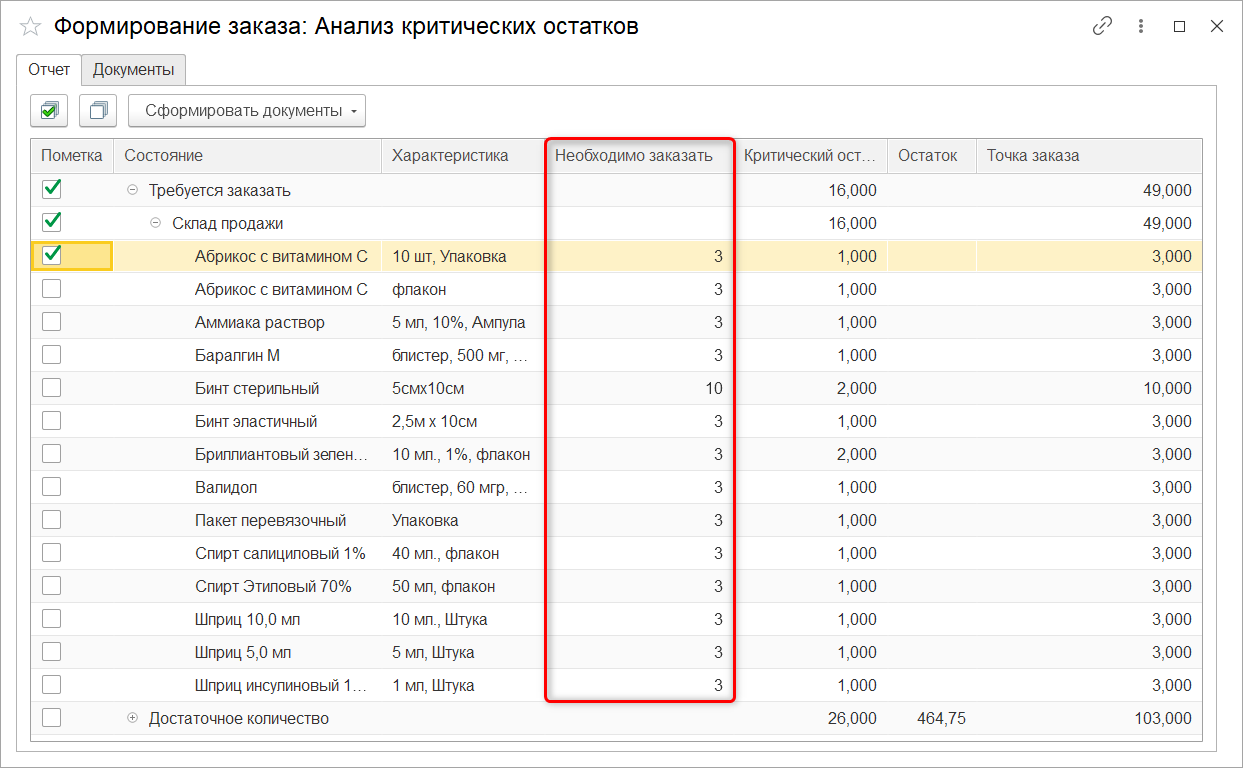
Task: Select the Отчет tab
Action: pyautogui.click(x=49, y=70)
